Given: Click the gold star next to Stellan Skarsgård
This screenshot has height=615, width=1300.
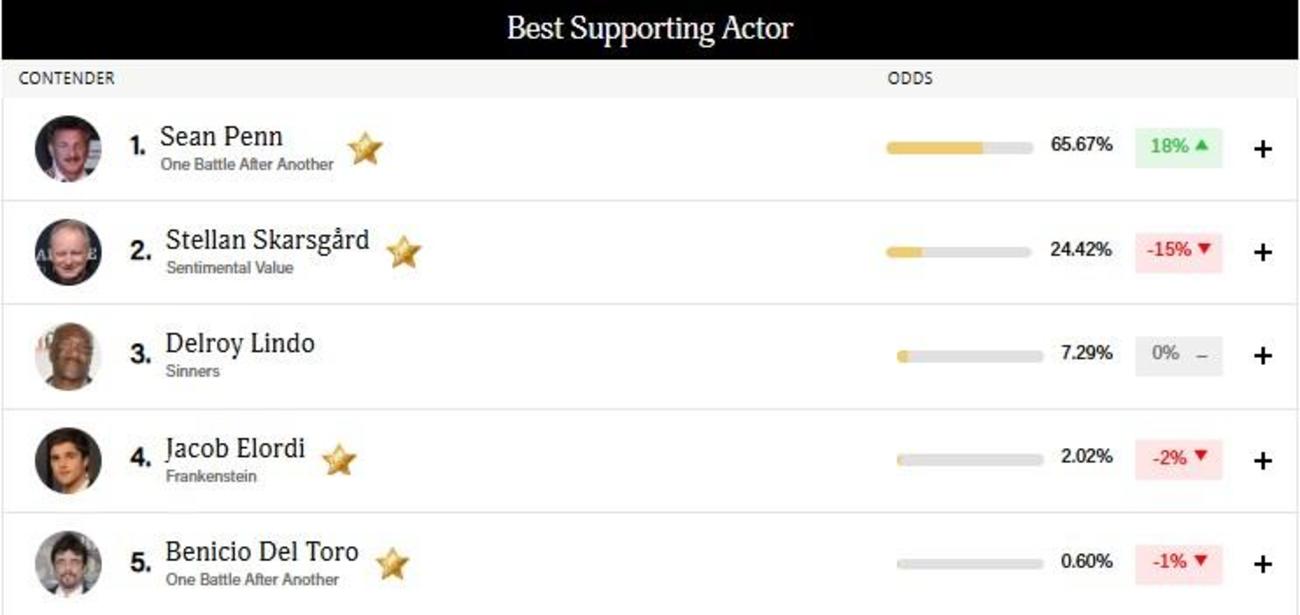Looking at the screenshot, I should (403, 252).
